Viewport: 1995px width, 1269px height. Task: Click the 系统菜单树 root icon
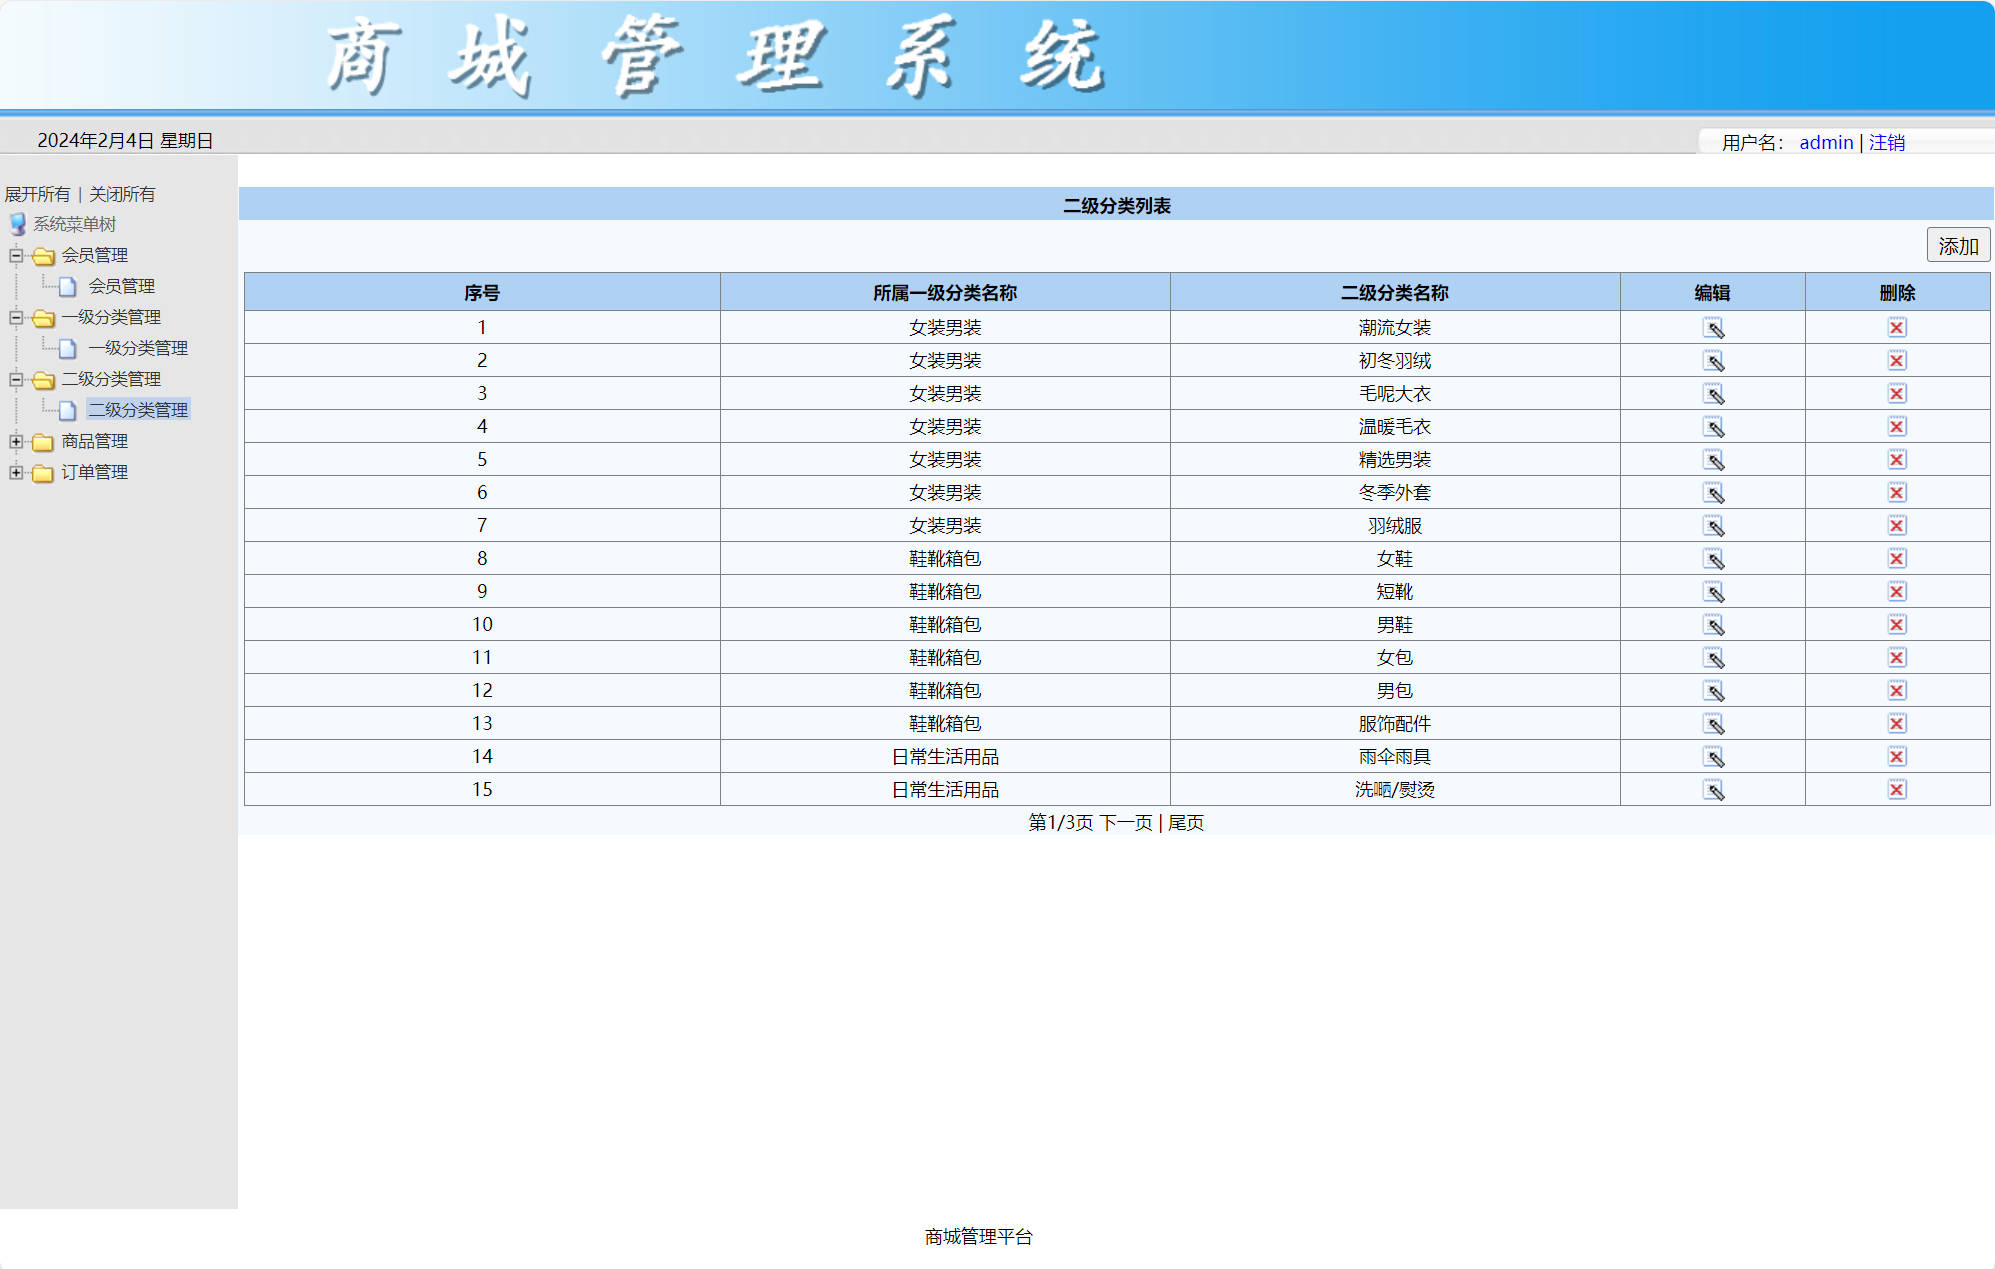18,223
